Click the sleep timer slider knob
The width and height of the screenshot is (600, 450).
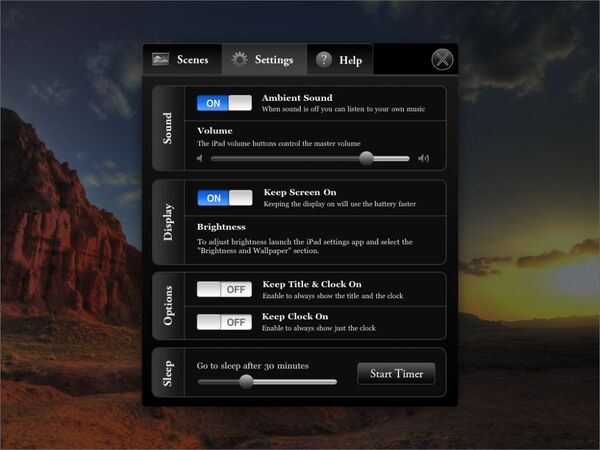[x=246, y=382]
